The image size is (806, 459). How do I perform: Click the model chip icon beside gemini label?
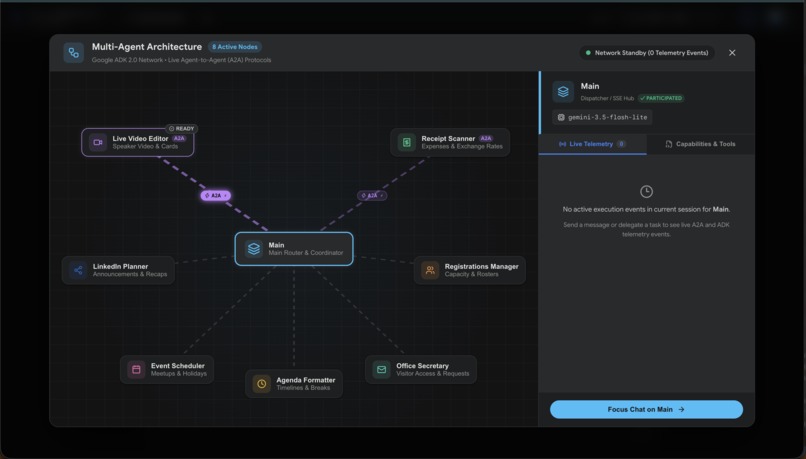561,117
